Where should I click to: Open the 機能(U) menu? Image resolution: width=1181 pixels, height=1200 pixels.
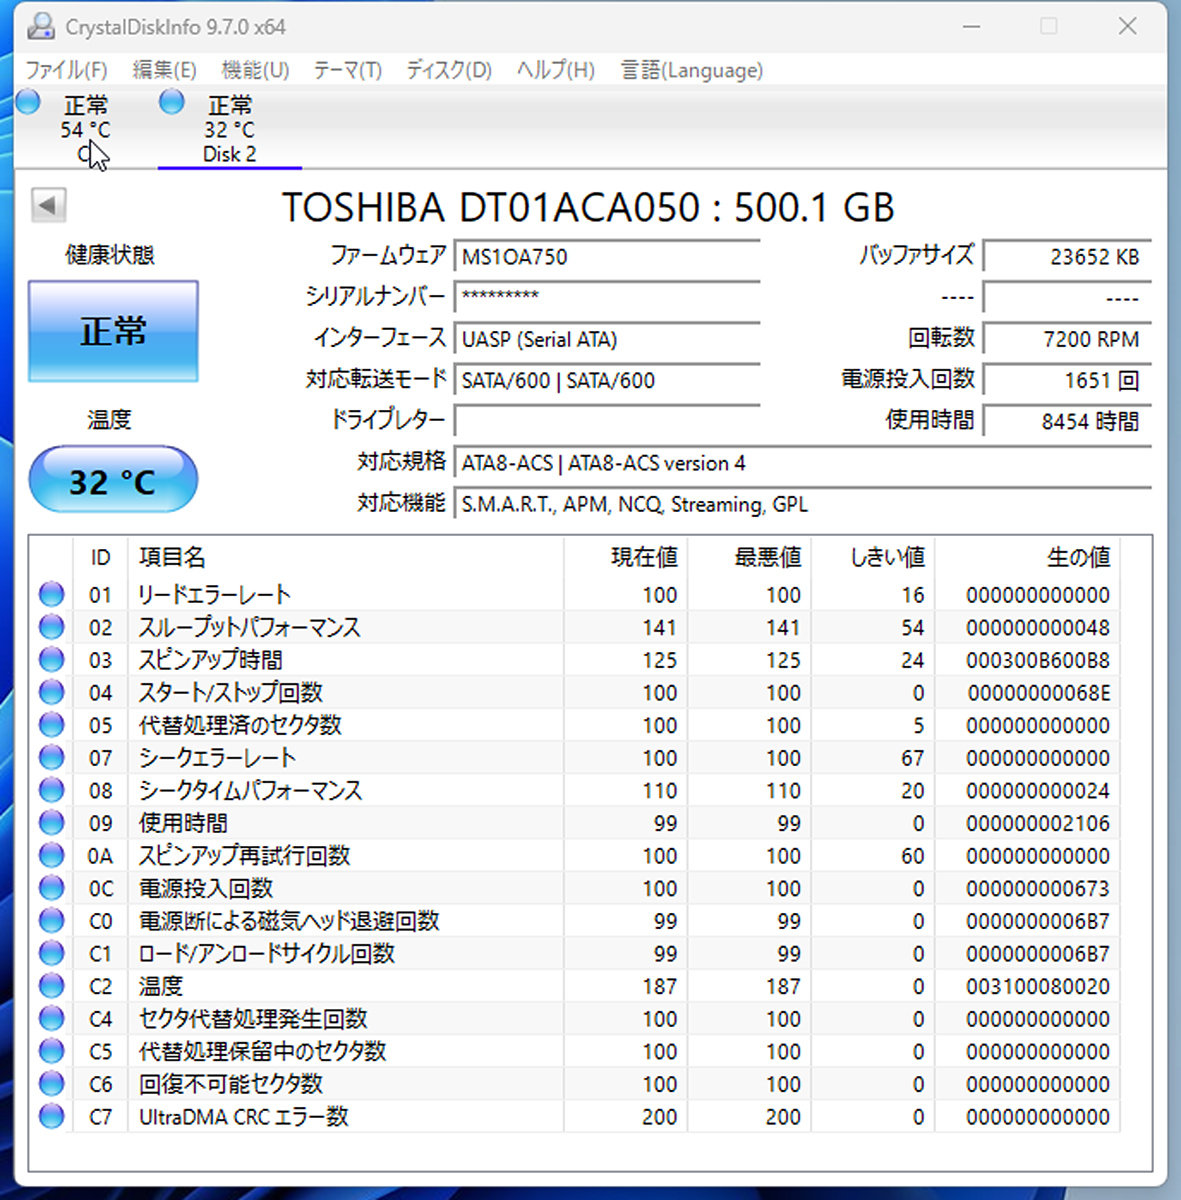[x=255, y=70]
